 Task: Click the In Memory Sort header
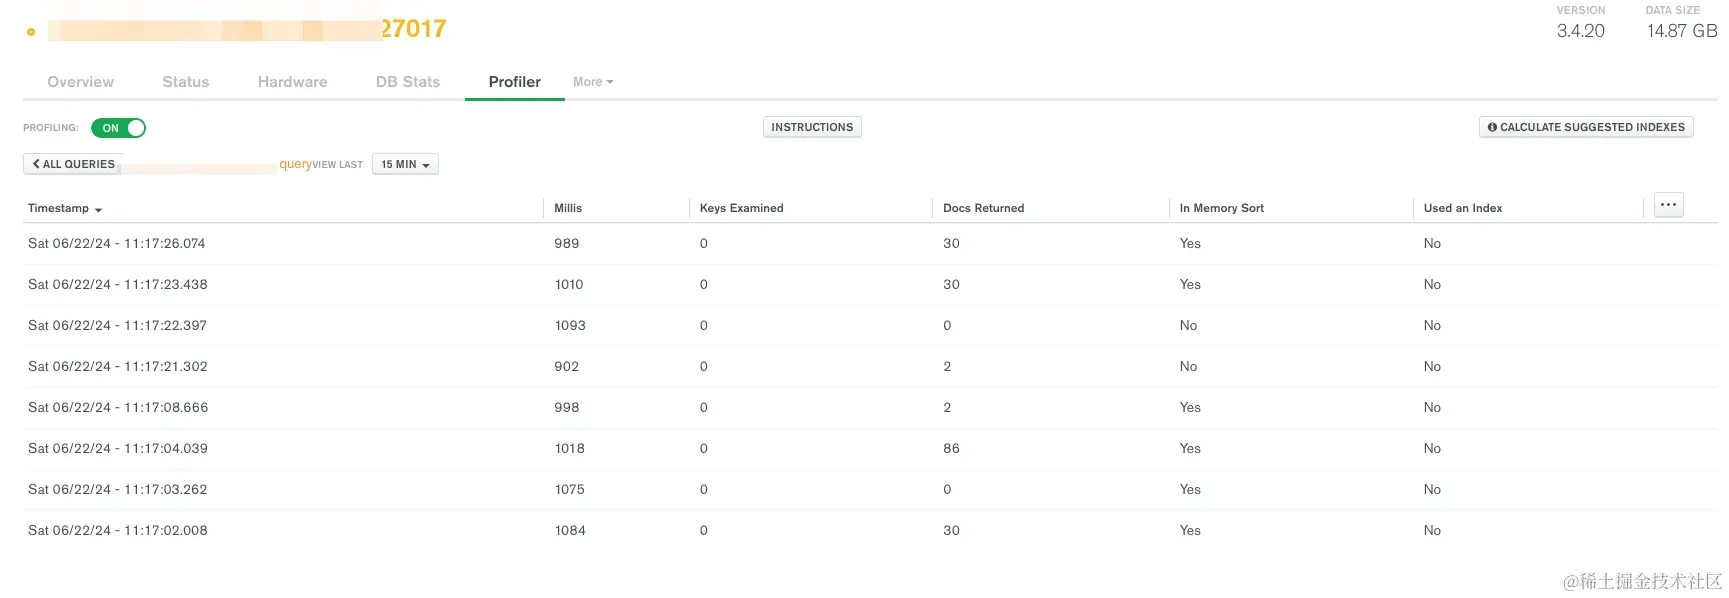point(1221,208)
